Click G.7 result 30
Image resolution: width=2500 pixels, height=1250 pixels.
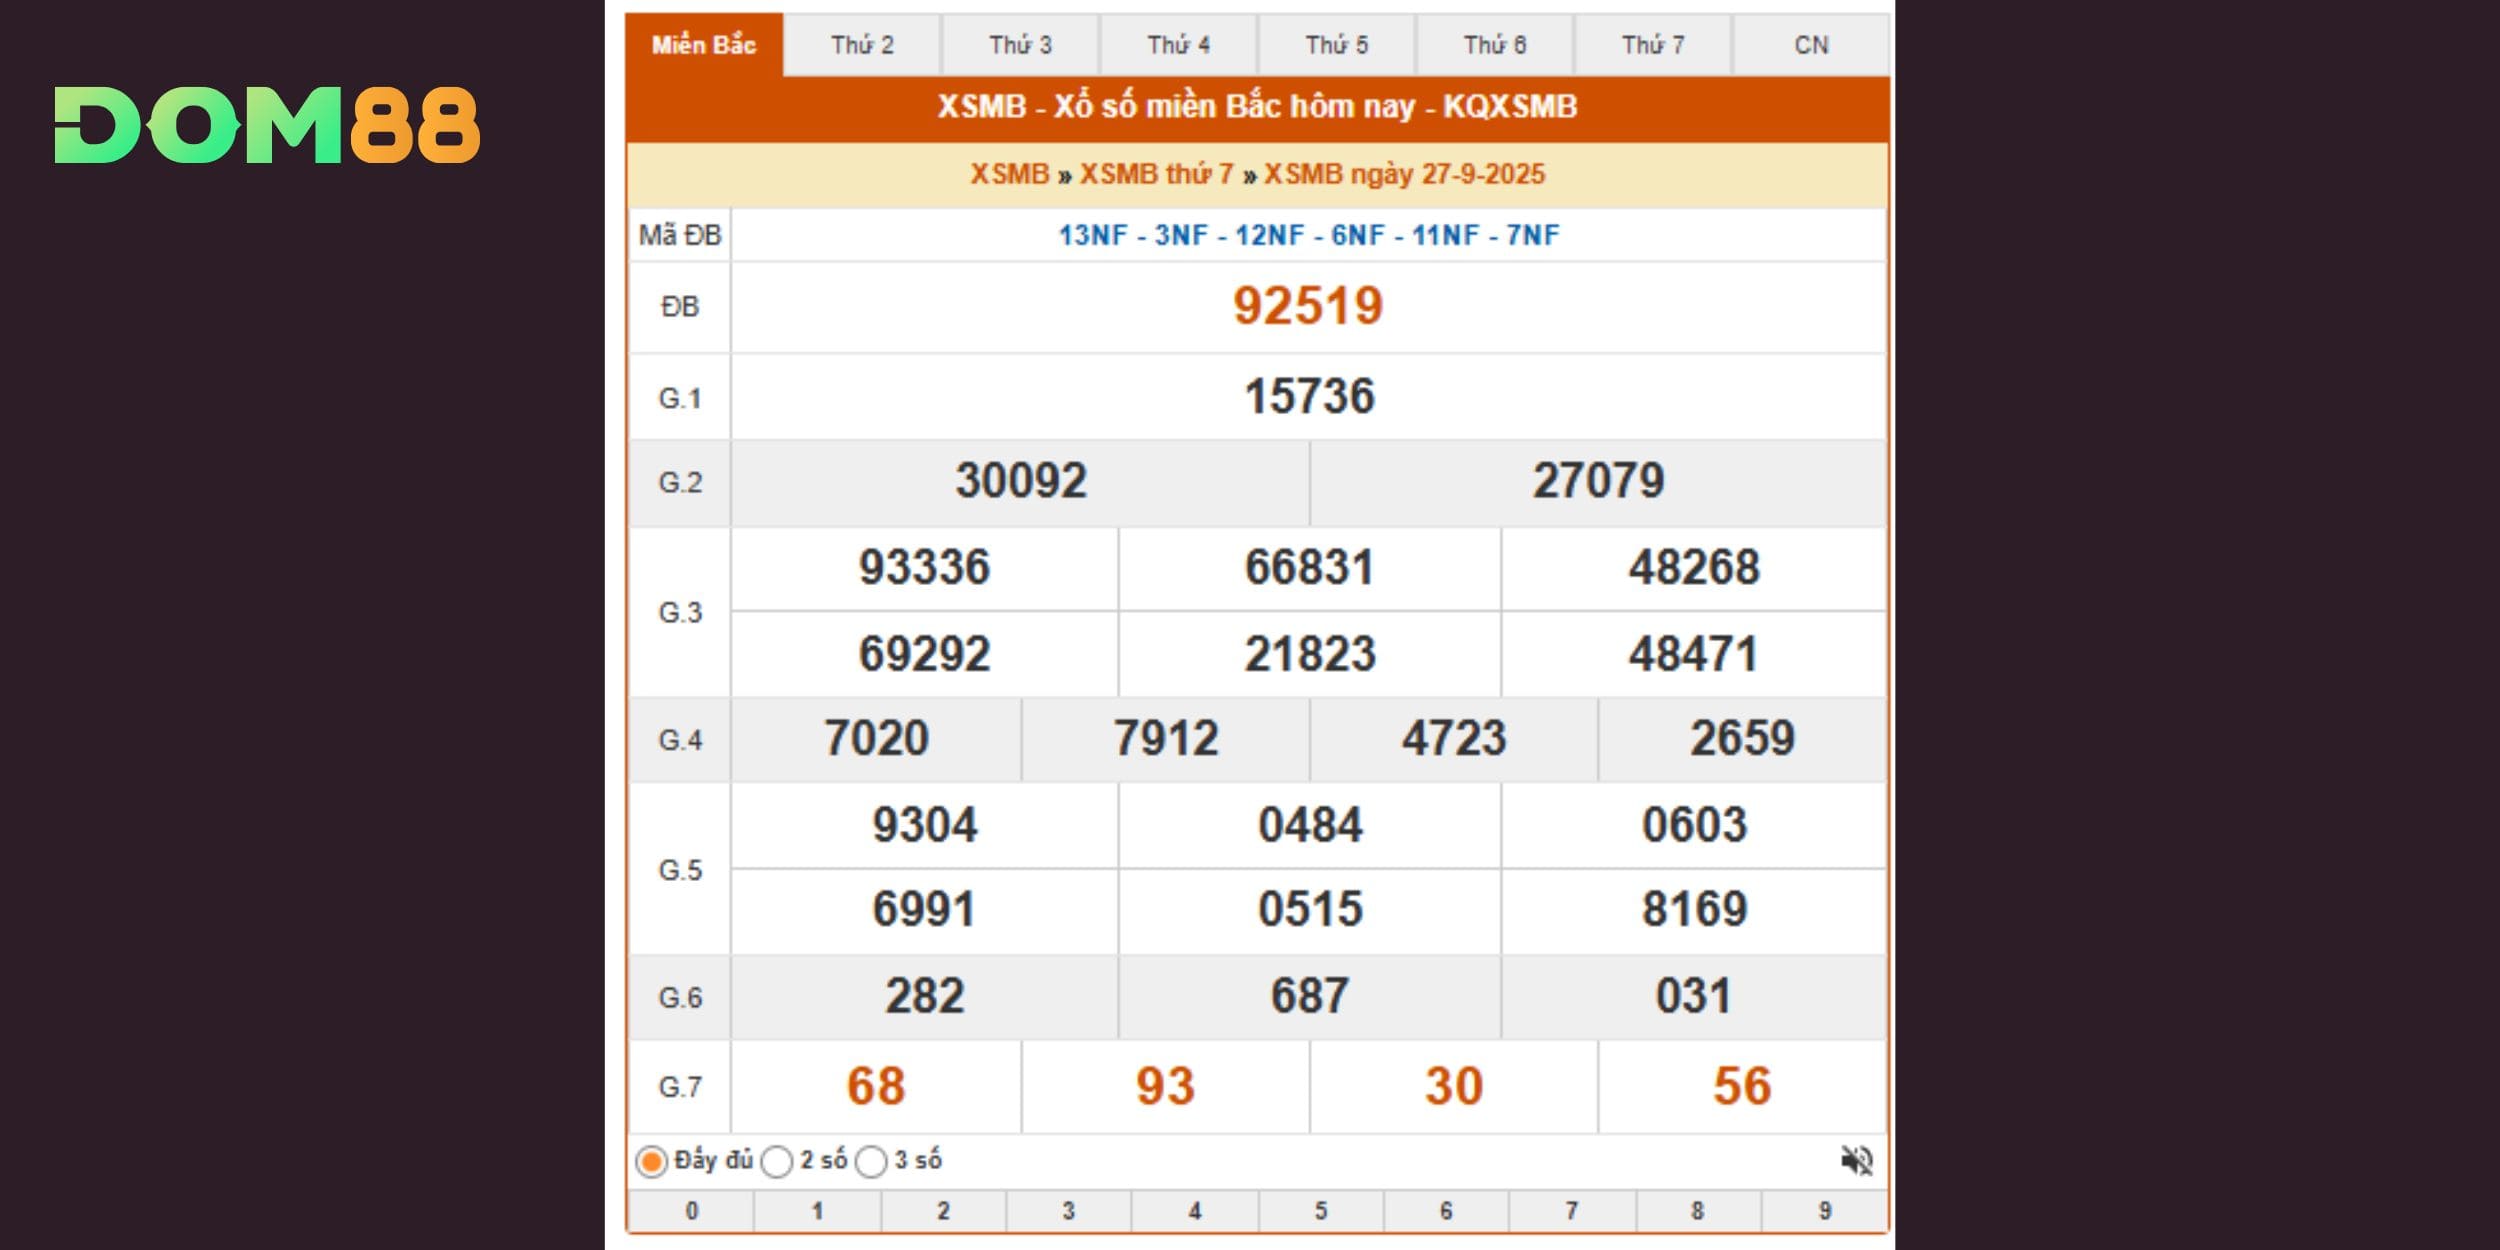(1454, 1087)
